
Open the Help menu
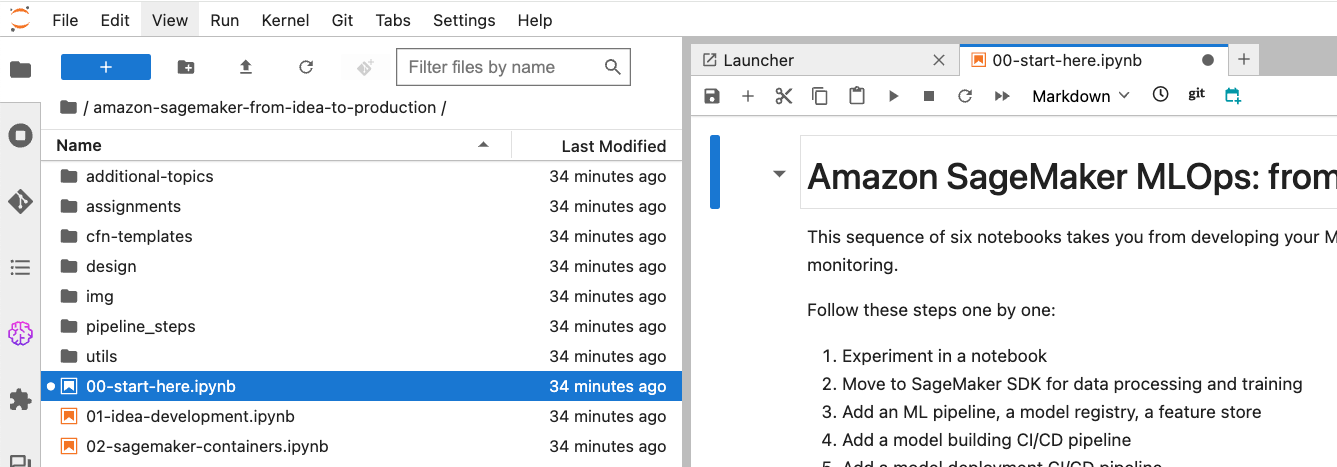tap(535, 20)
